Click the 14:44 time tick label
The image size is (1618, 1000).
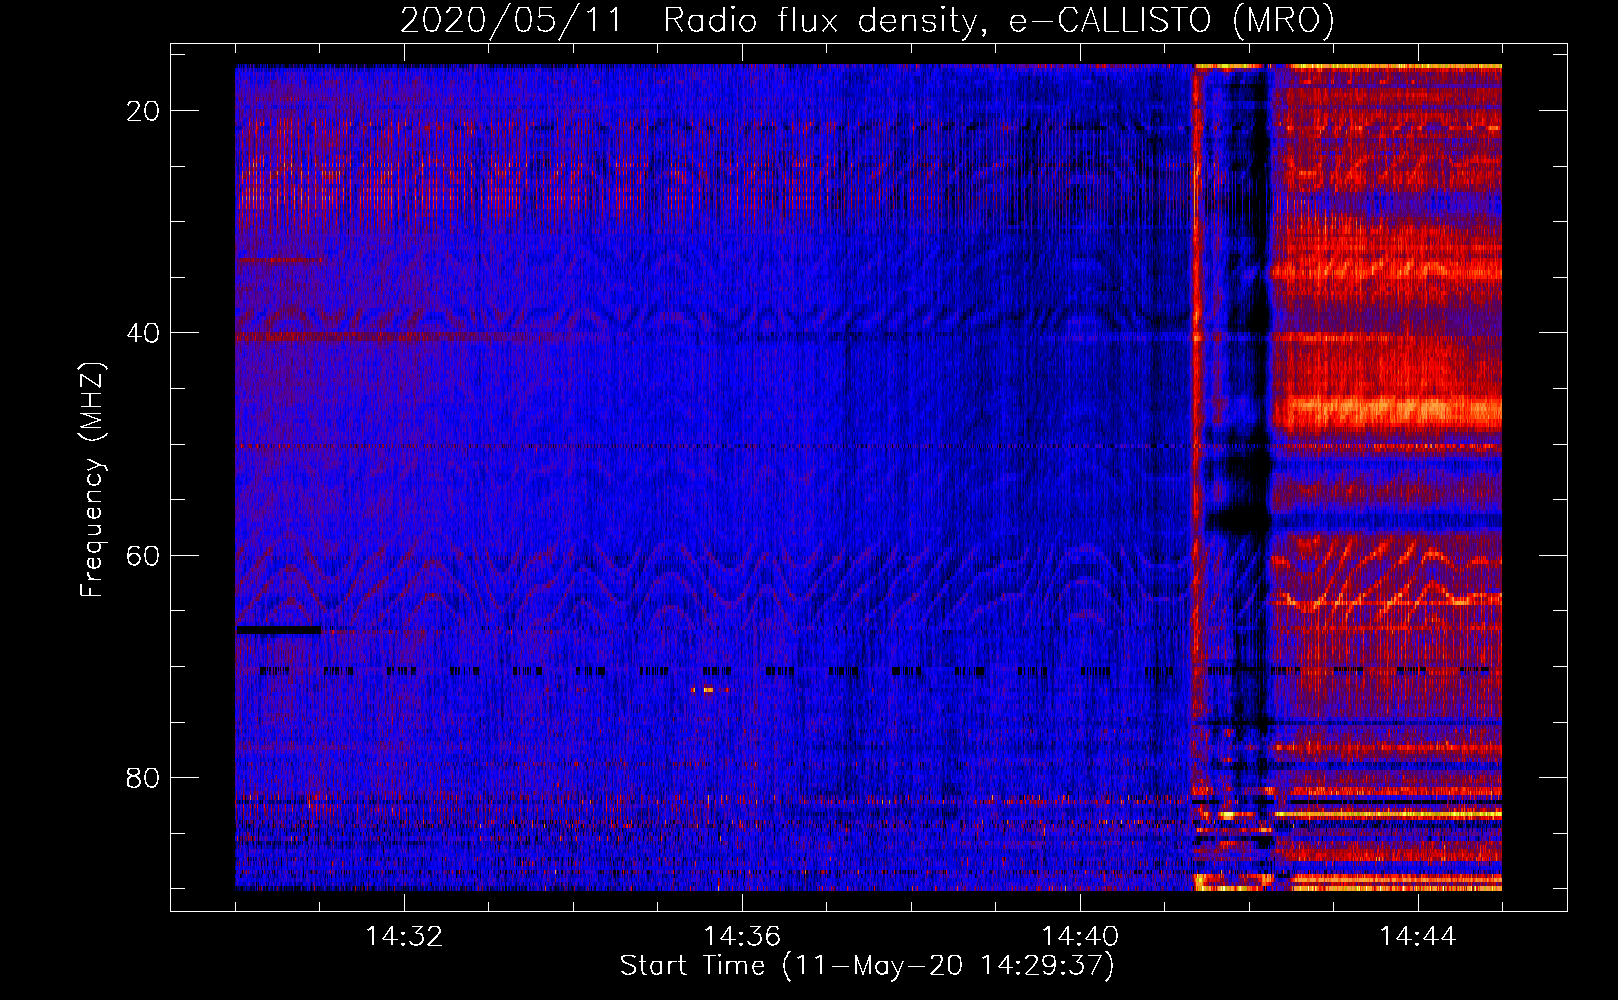tap(1418, 937)
